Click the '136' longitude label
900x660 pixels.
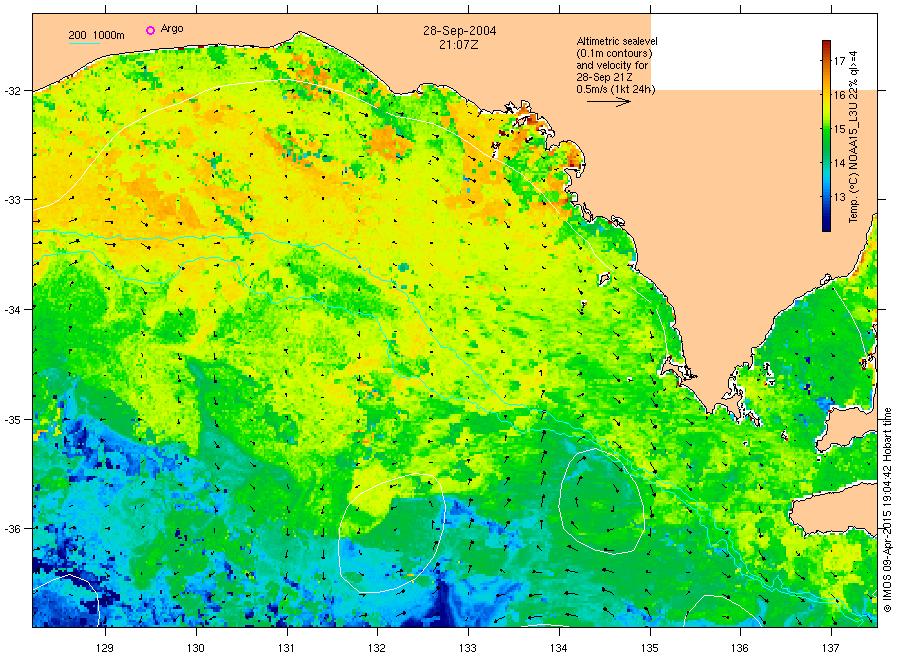pos(740,649)
